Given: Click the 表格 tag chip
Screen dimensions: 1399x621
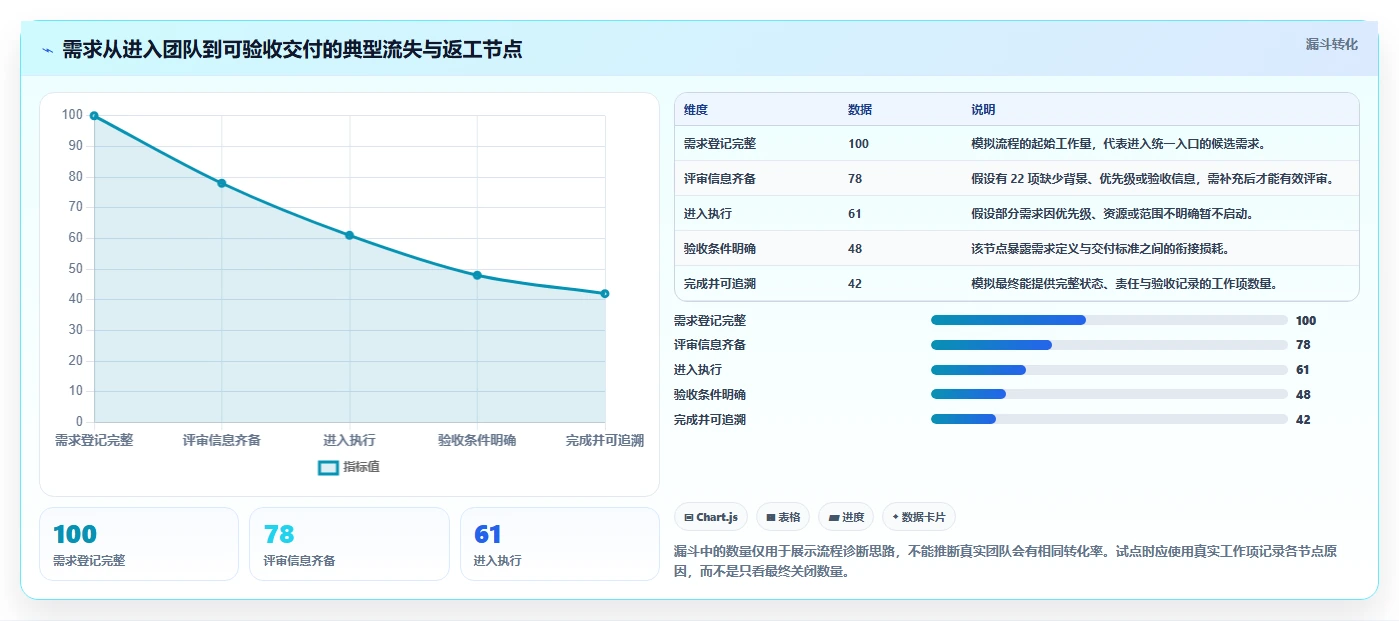Looking at the screenshot, I should pos(783,517).
